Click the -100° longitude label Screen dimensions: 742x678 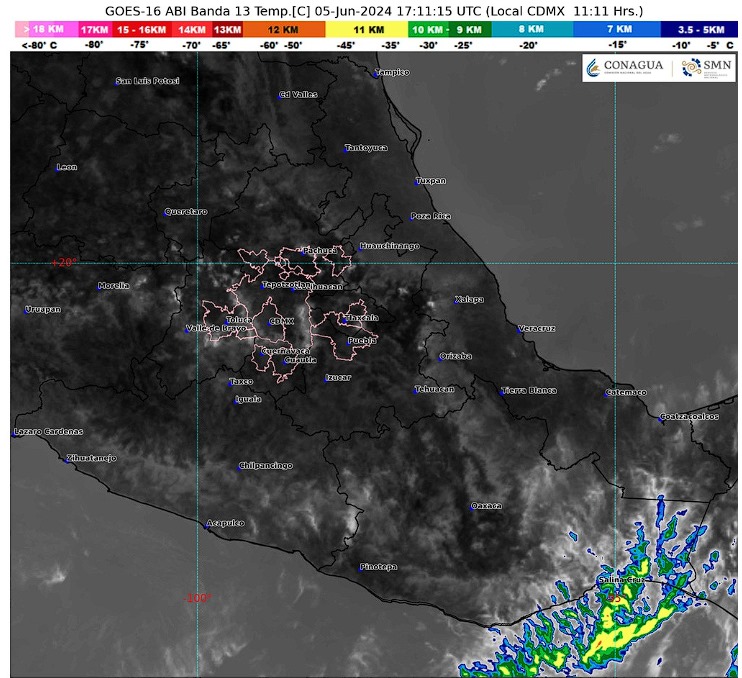[x=198, y=598]
